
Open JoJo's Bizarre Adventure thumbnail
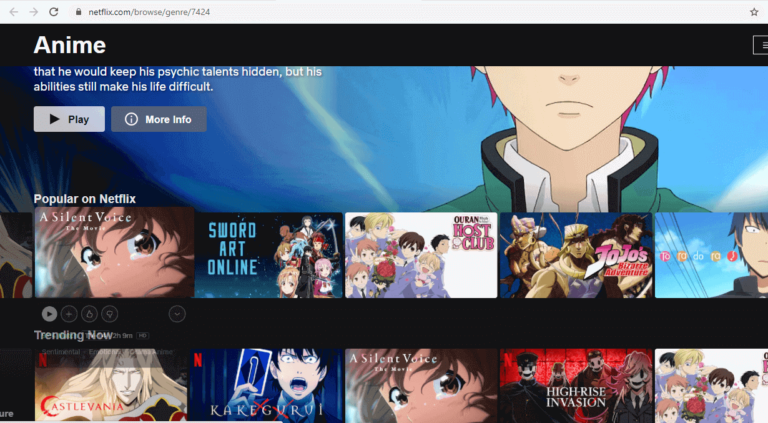coord(576,255)
